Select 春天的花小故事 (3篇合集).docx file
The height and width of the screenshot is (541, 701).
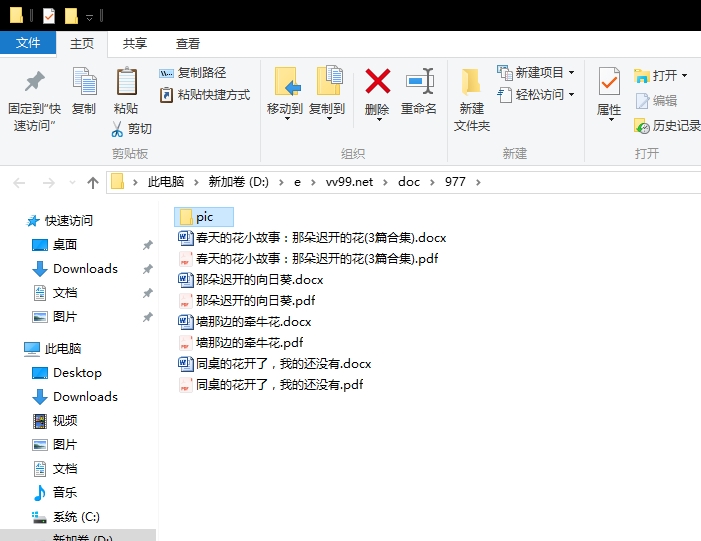point(312,237)
